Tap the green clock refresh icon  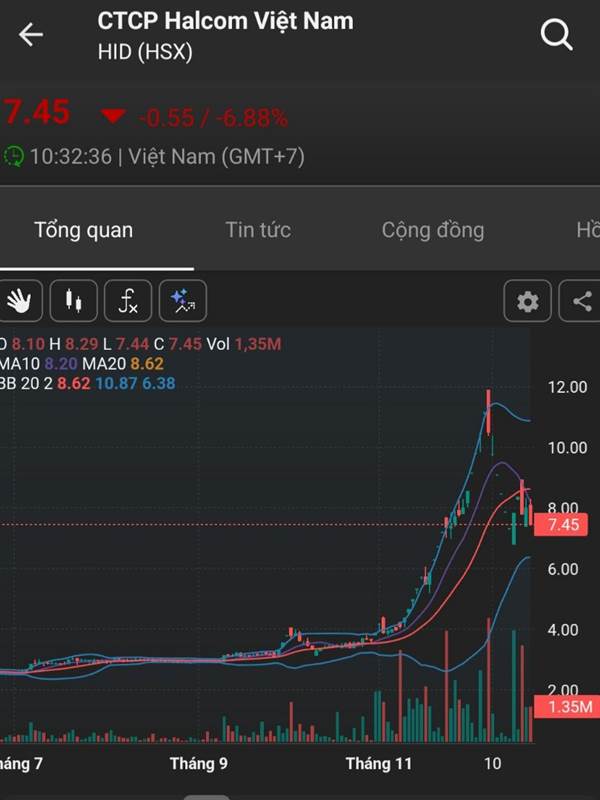pos(13,156)
